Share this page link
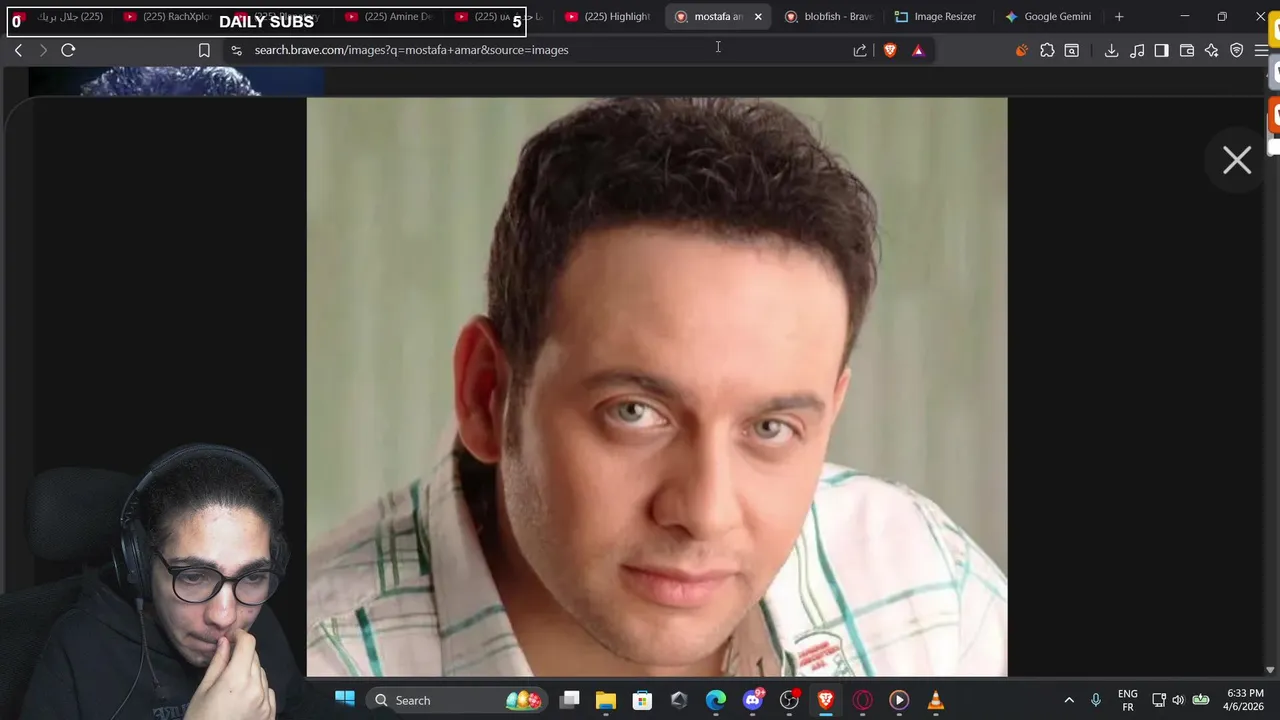The image size is (1280, 720). coord(860,50)
